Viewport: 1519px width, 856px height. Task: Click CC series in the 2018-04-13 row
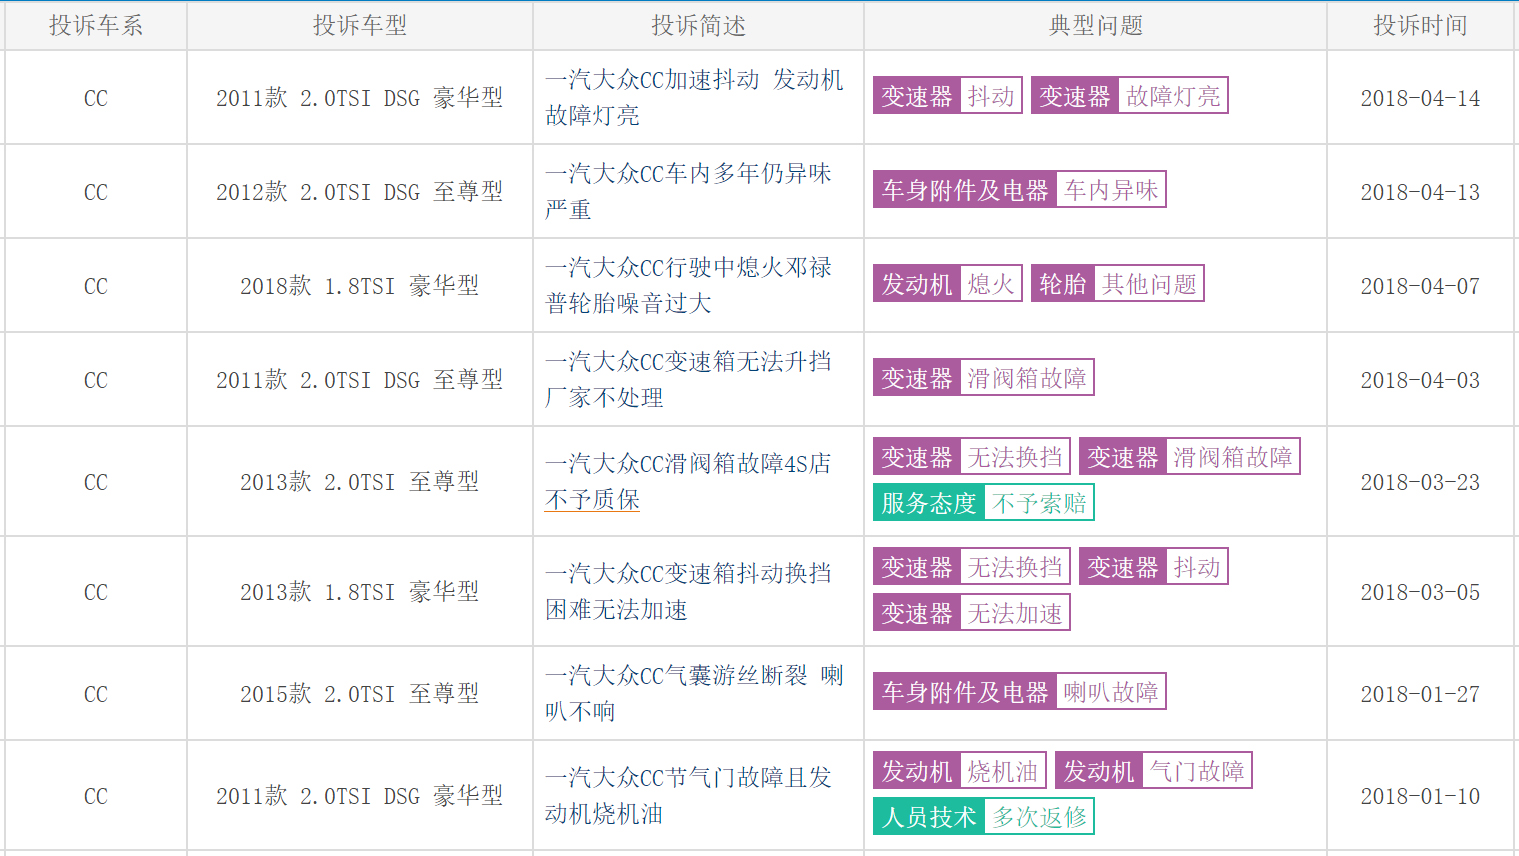pos(96,192)
